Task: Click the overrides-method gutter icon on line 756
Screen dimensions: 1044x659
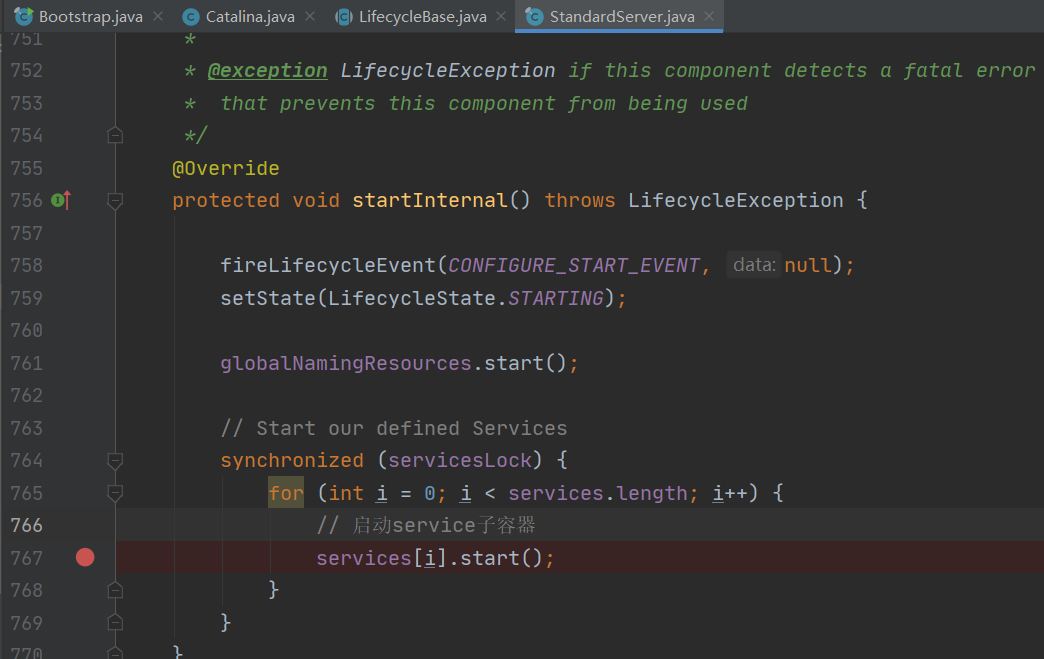Action: [x=61, y=200]
